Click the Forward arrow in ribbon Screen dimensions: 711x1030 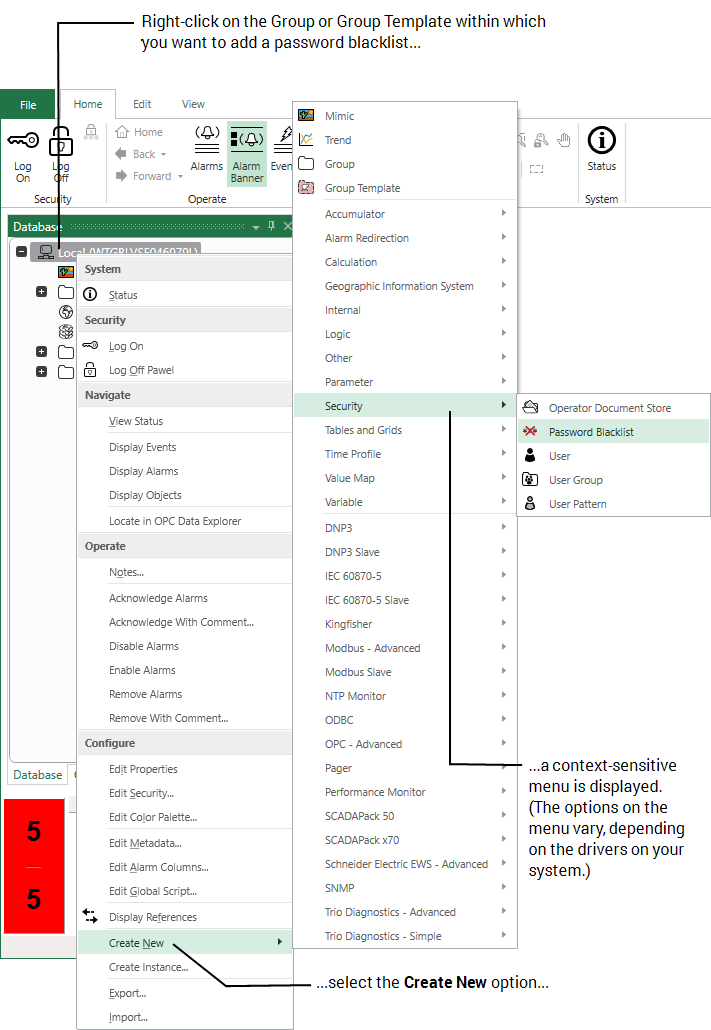(x=121, y=175)
